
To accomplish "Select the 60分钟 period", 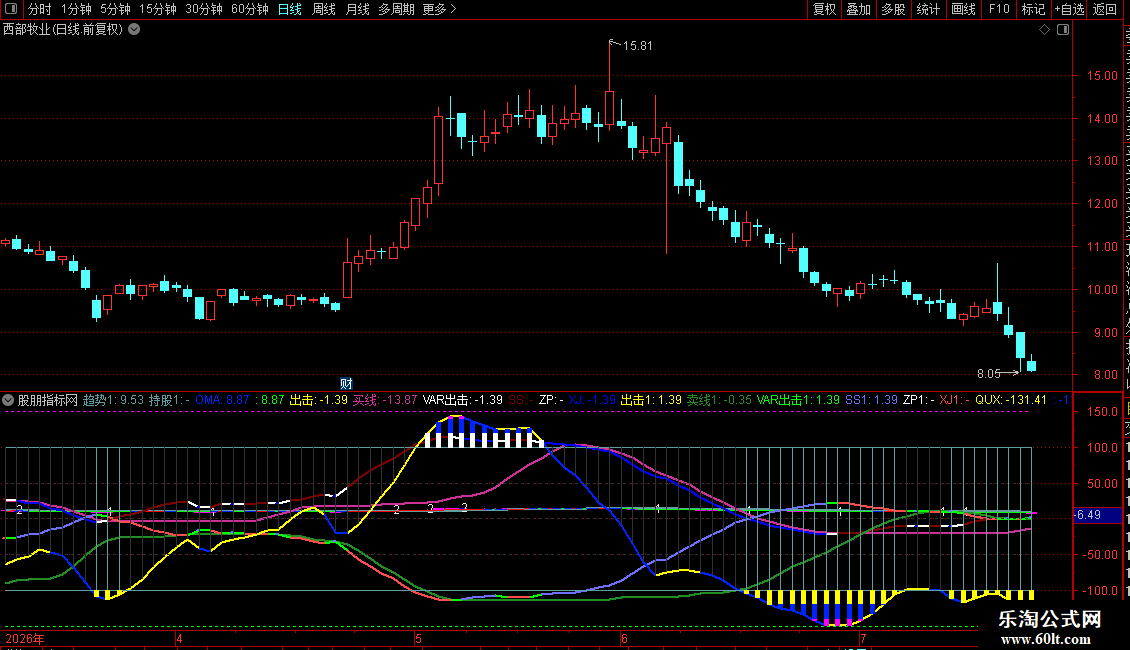I will (249, 9).
